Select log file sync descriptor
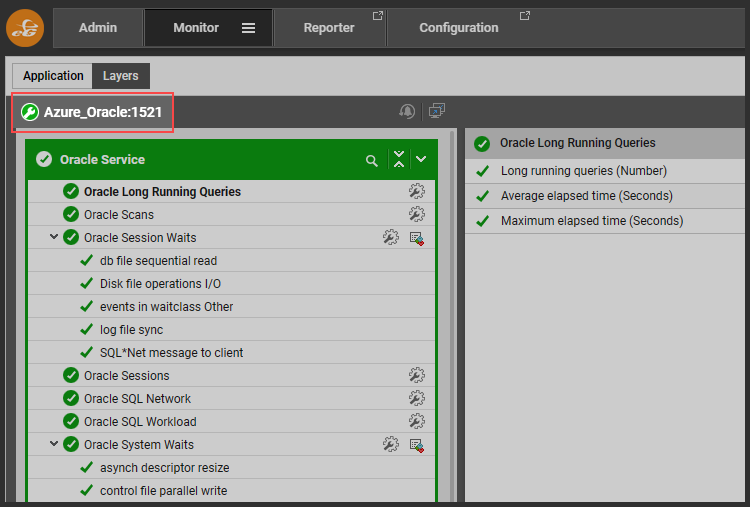 (132, 330)
